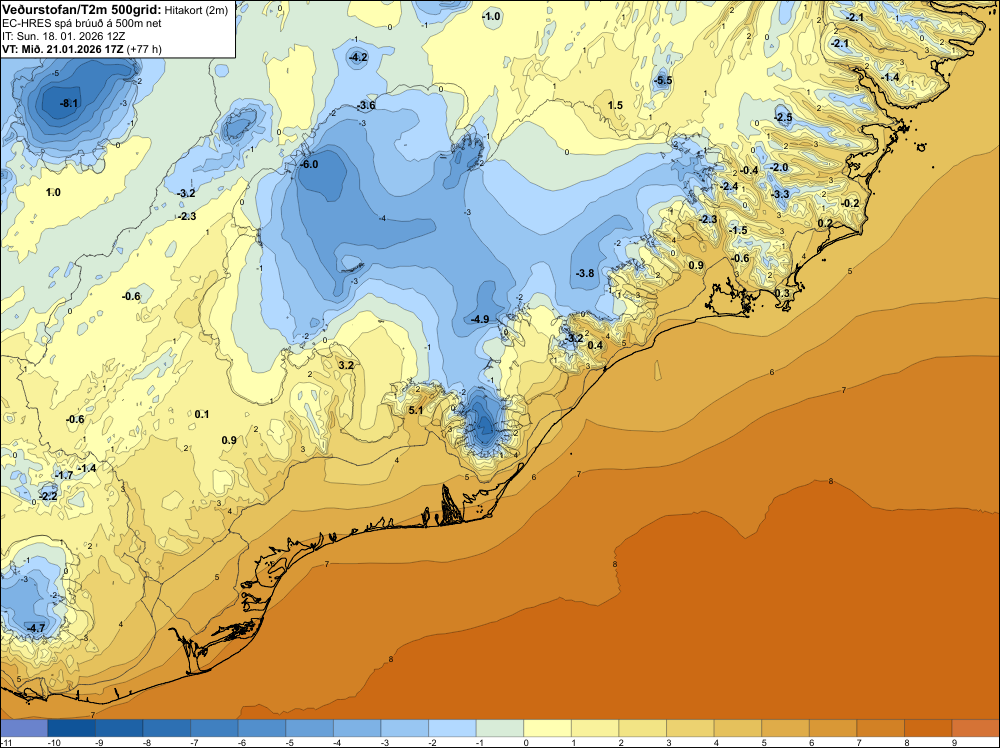Click the VT: Mið. 21.01.2026 17Z valid time

coord(62,49)
